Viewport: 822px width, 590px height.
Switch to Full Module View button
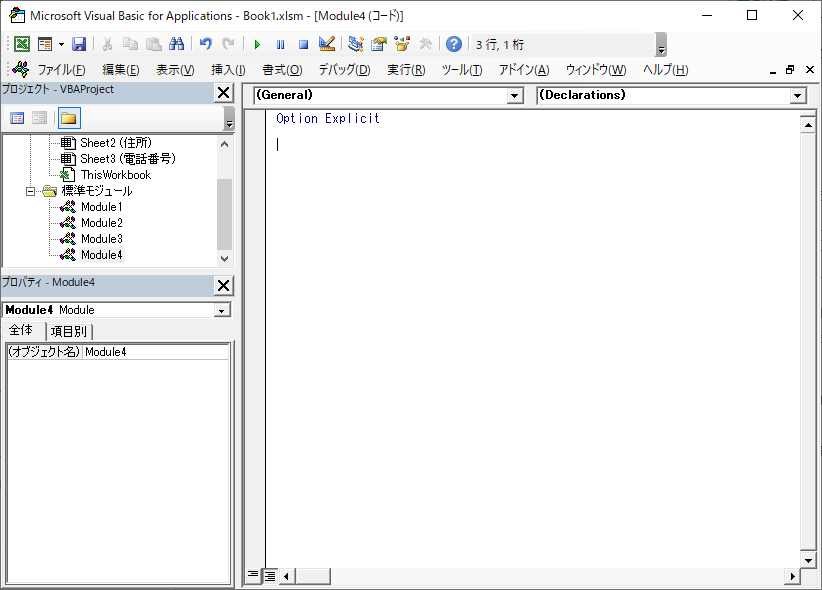(270, 576)
